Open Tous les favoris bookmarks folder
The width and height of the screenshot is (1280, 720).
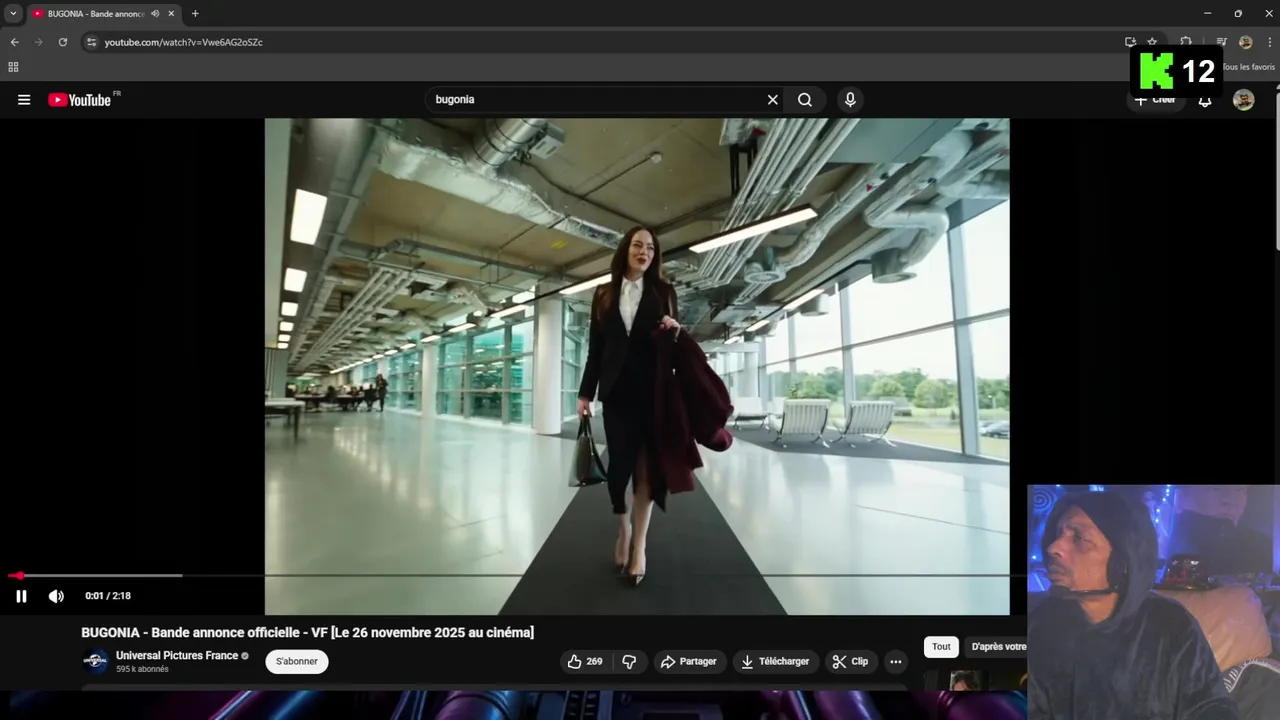click(1247, 67)
